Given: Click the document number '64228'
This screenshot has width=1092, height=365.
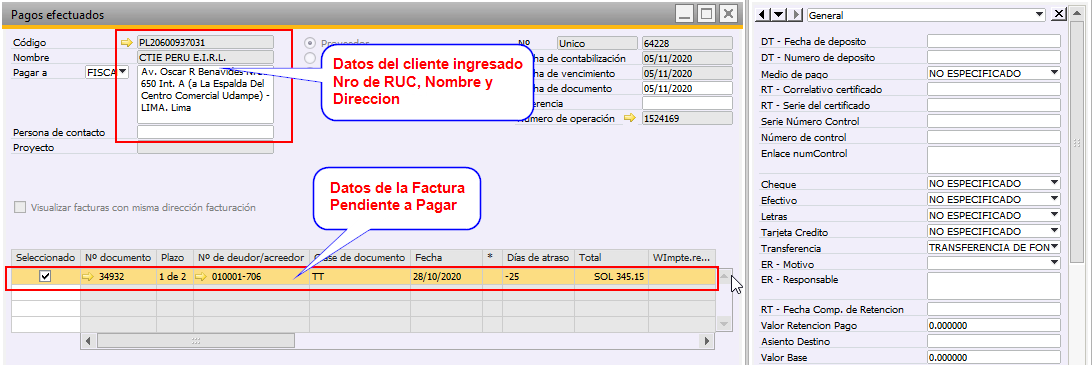Looking at the screenshot, I should [x=687, y=43].
